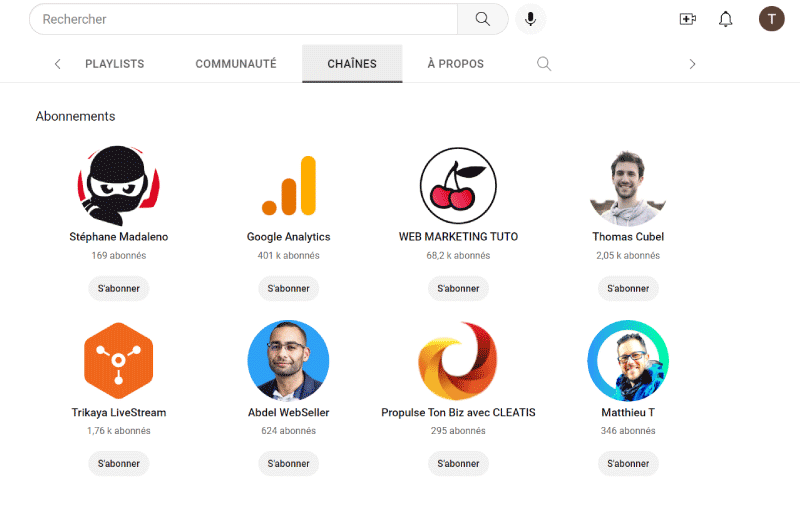
Task: Subscribe to Propulse Ton Biz avec CLEATIS
Action: tap(458, 463)
